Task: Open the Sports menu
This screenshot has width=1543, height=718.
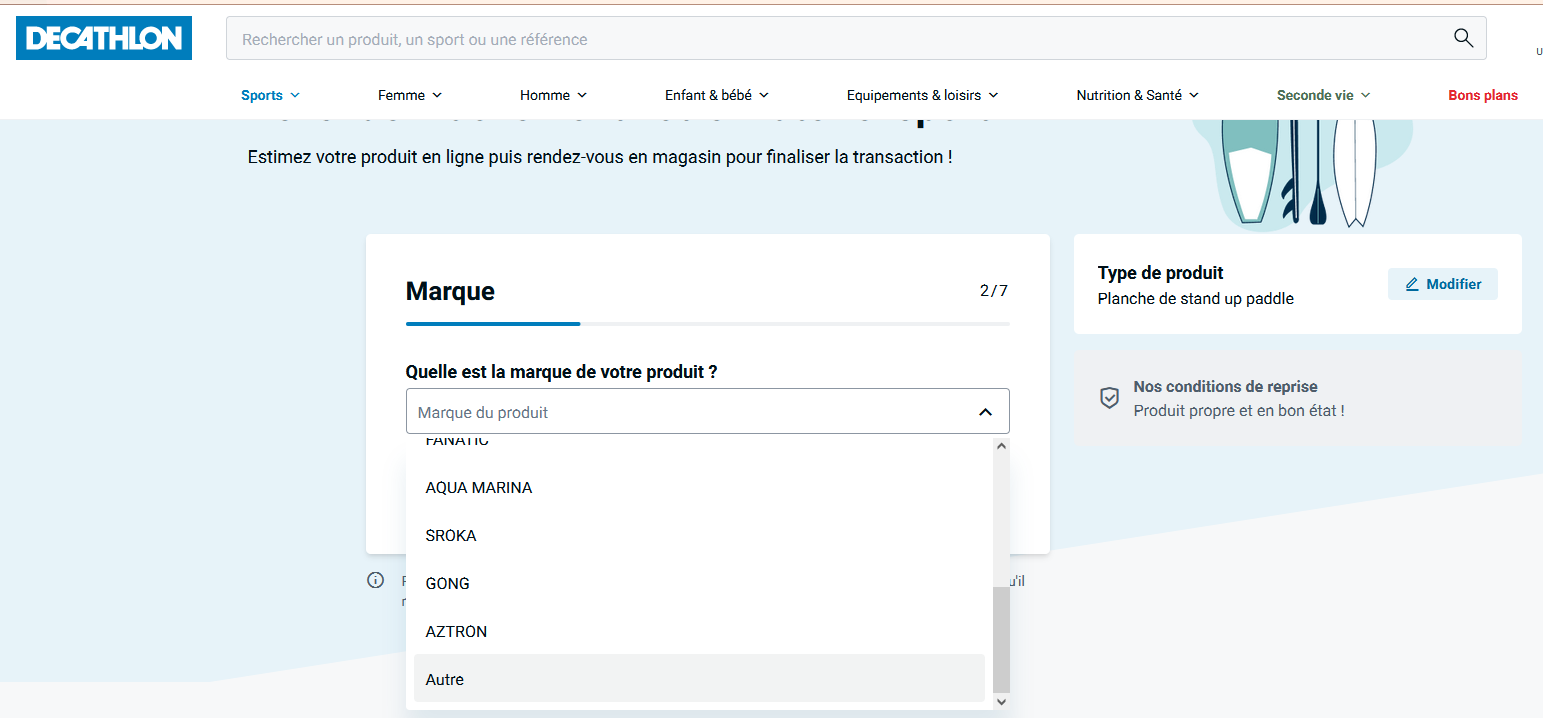Action: point(270,95)
